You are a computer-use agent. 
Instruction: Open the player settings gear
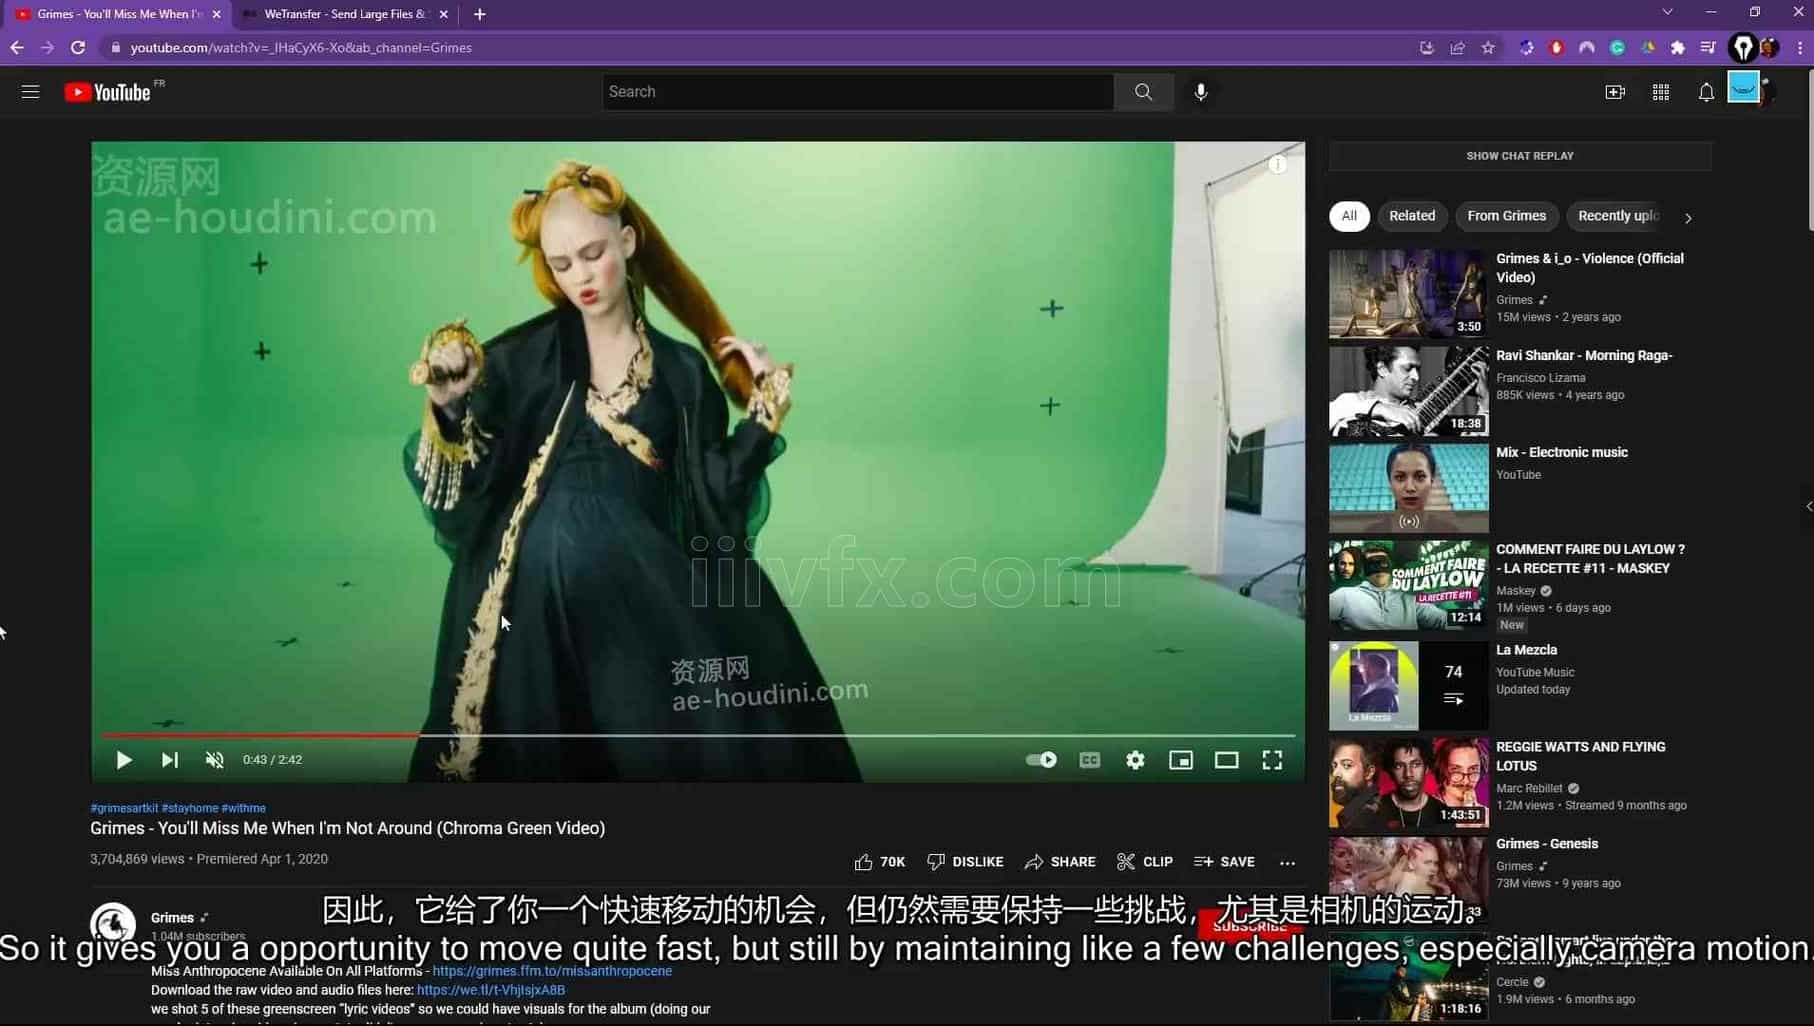[1135, 760]
